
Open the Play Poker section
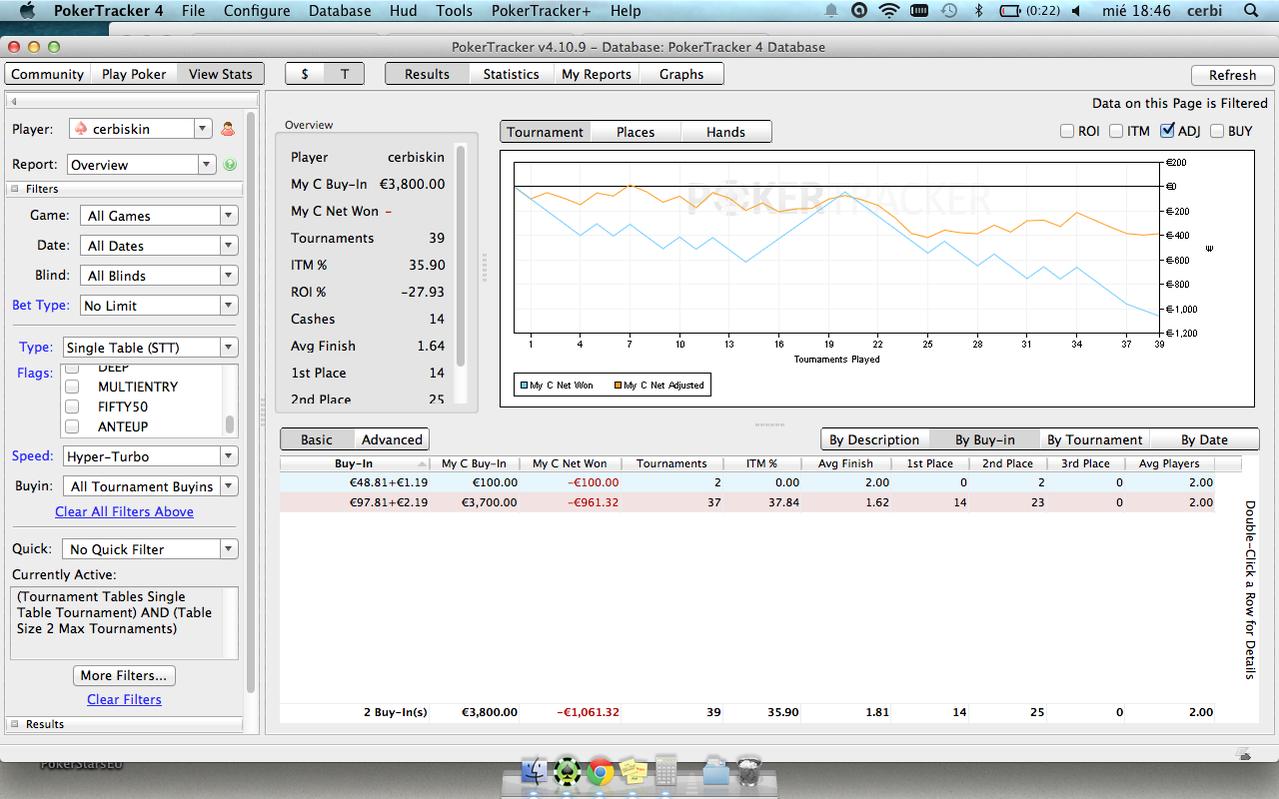point(134,74)
